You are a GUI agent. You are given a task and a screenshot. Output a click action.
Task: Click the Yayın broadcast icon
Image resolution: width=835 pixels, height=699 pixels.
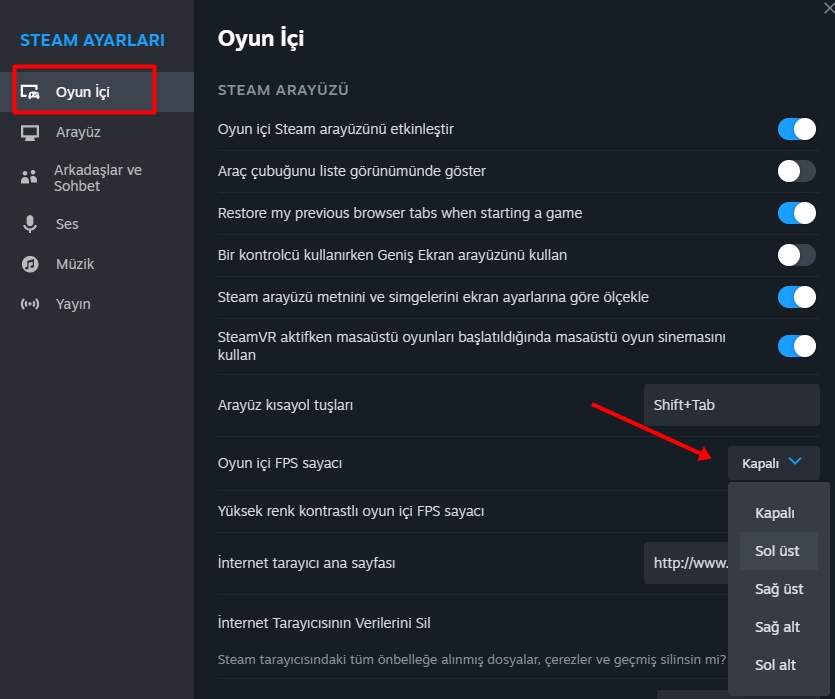[x=30, y=304]
